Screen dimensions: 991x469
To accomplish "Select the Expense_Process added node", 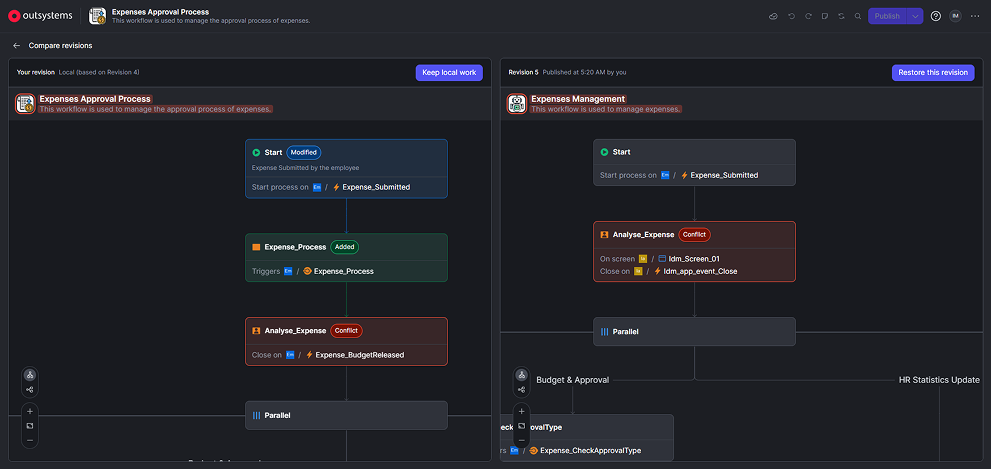I will 346,258.
